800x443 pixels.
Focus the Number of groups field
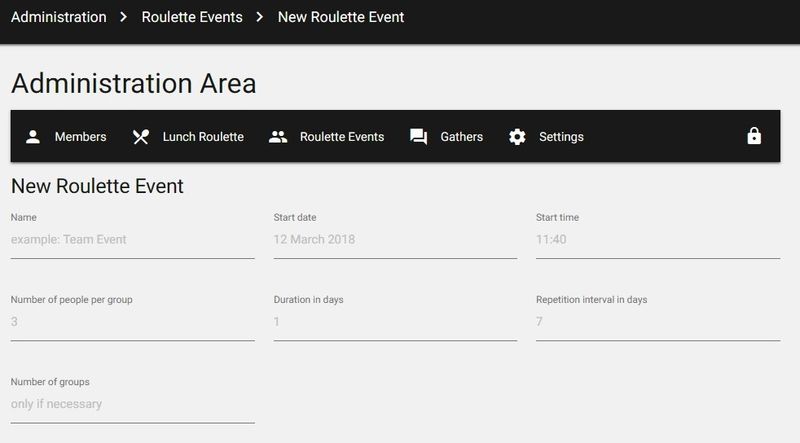click(132, 405)
